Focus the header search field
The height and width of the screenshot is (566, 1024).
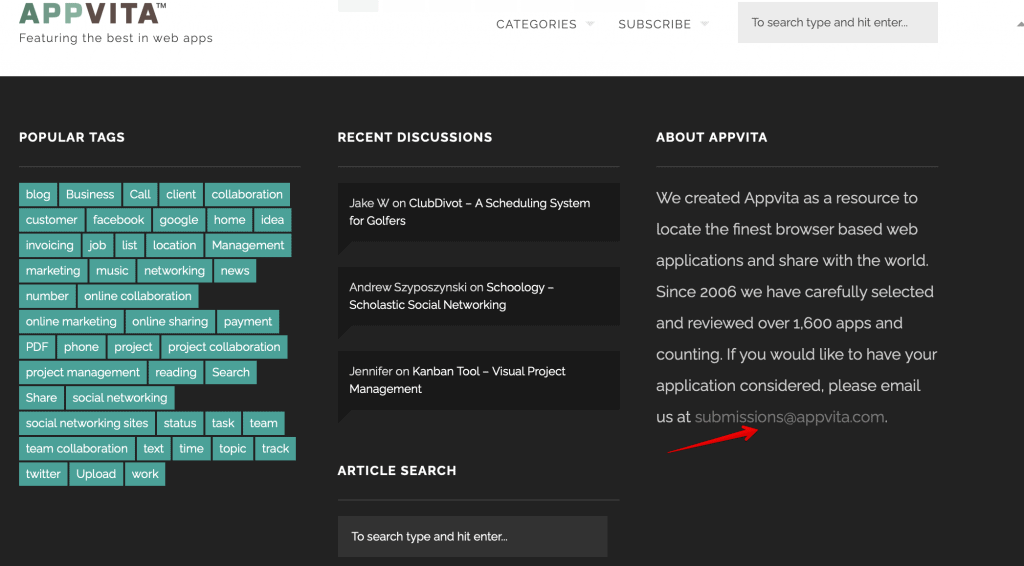(x=838, y=22)
